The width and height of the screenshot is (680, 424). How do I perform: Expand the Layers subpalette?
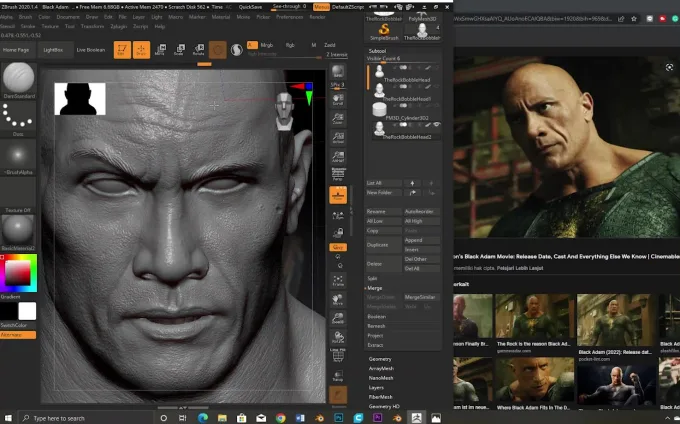(376, 388)
